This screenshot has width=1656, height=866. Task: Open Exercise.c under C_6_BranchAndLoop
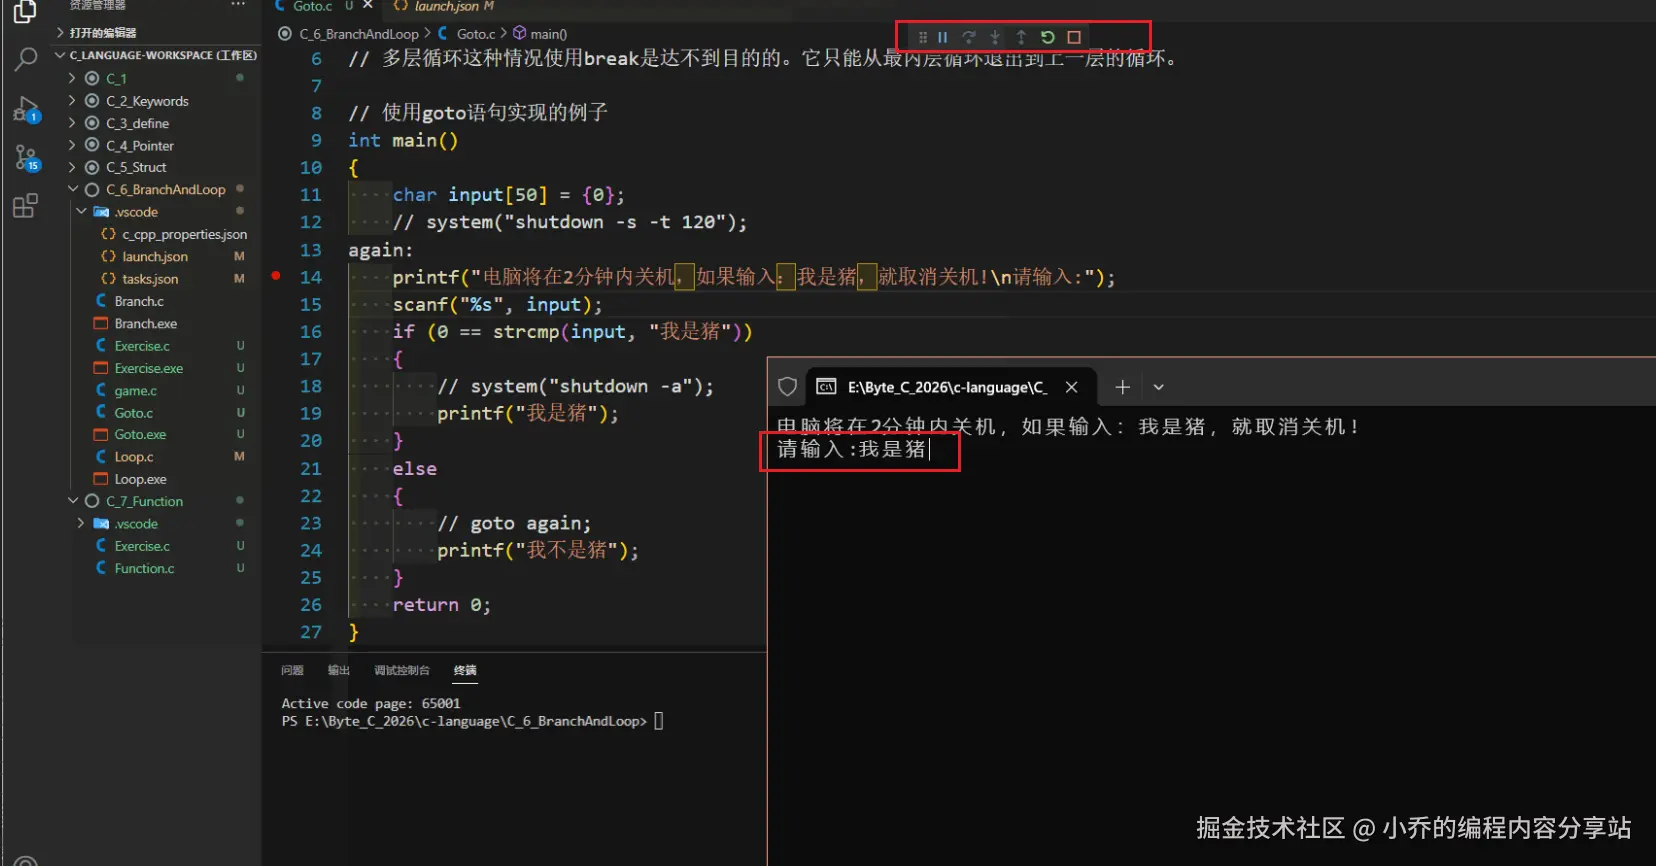point(142,346)
